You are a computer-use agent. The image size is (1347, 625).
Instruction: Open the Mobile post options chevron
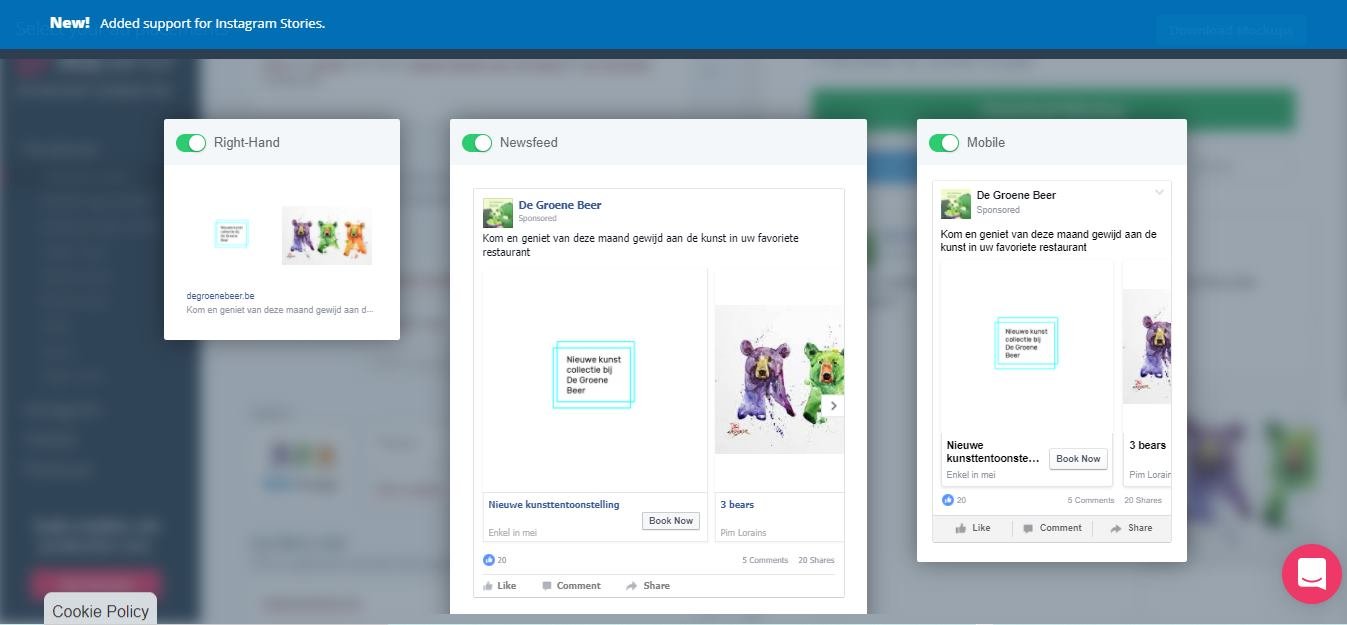tap(1159, 193)
